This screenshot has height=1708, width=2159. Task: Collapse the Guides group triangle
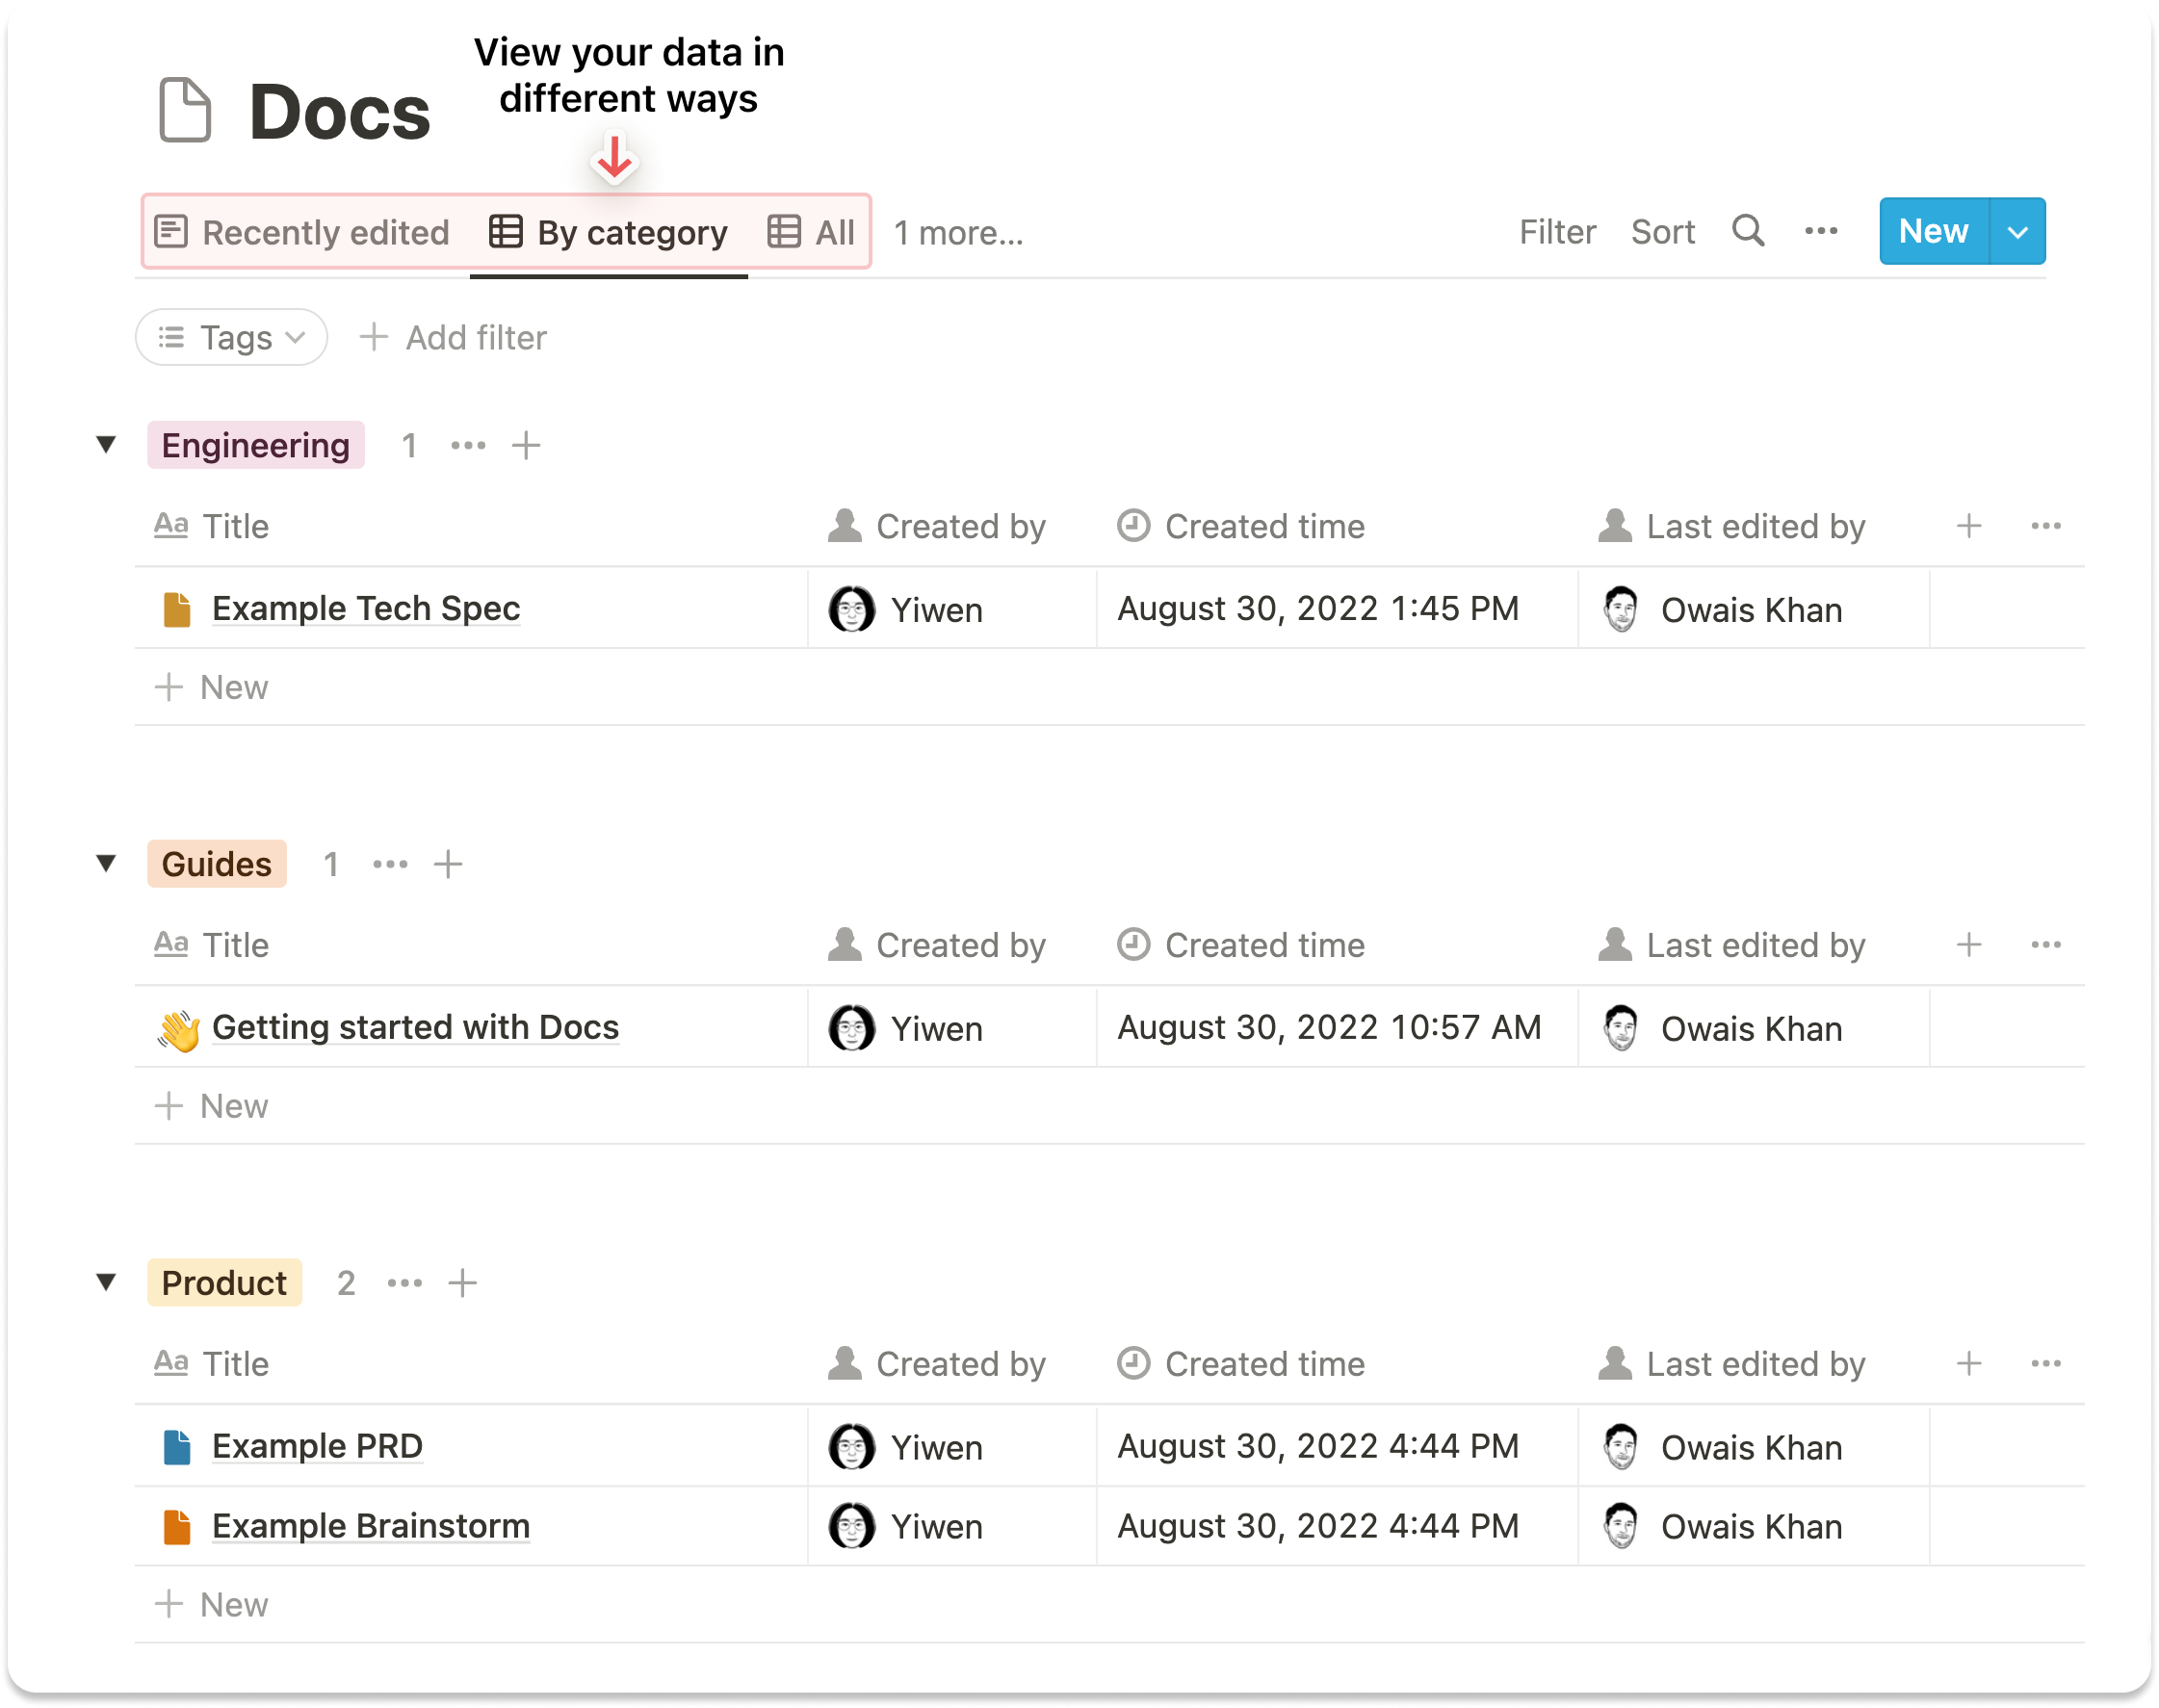(x=106, y=863)
